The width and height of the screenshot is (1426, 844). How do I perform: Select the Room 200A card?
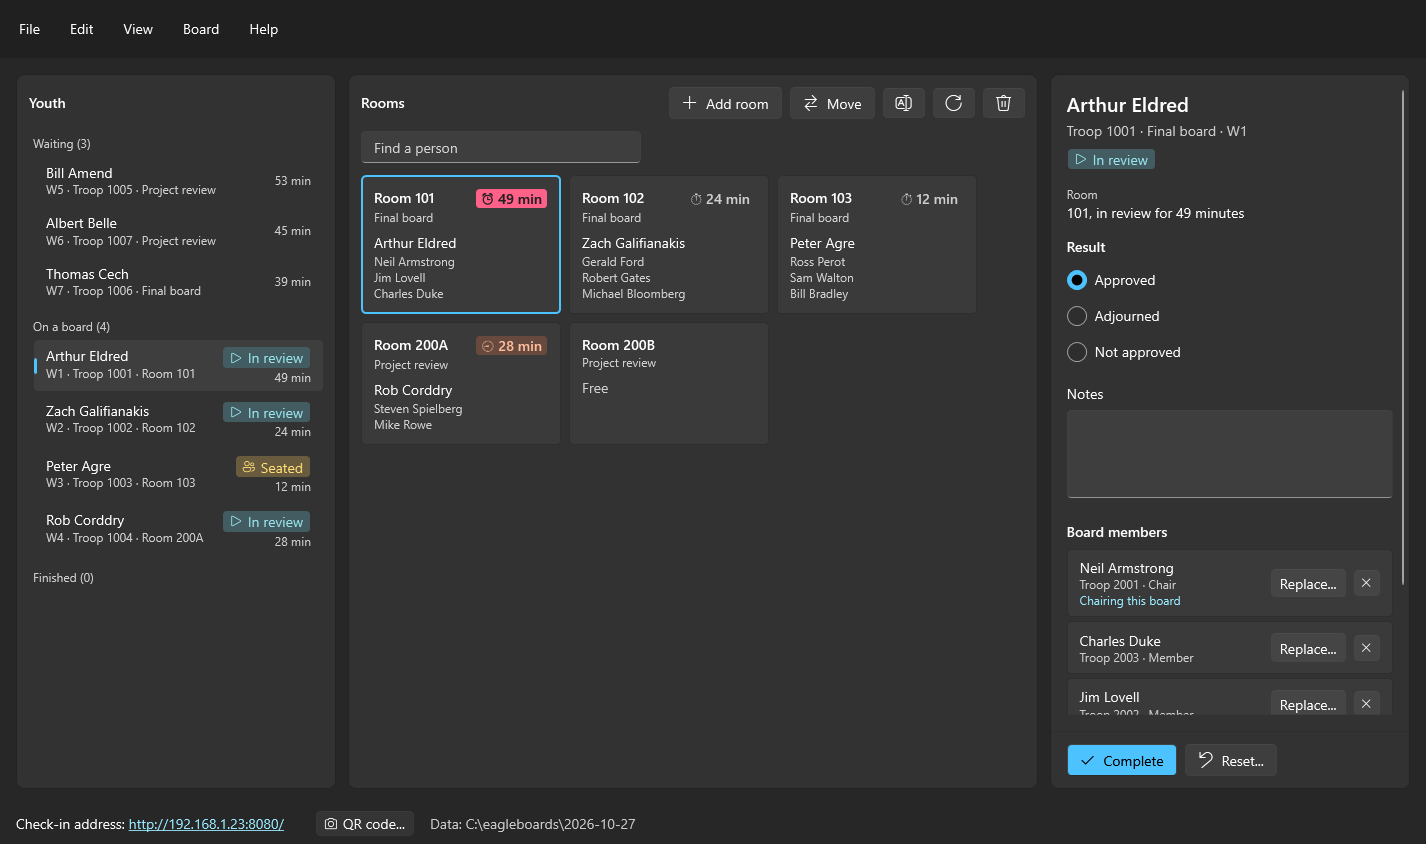click(x=461, y=384)
